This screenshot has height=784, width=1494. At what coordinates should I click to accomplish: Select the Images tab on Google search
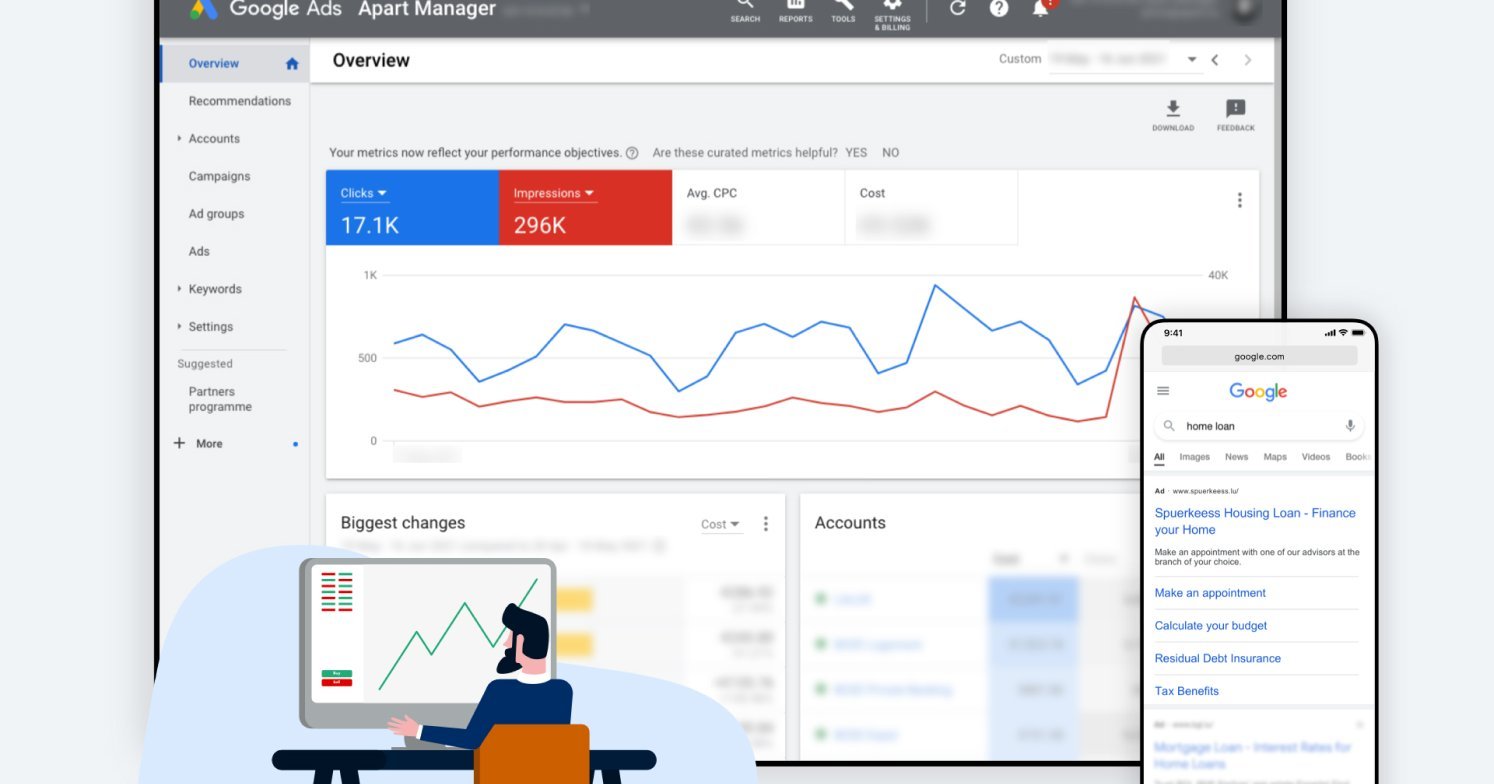tap(1194, 457)
